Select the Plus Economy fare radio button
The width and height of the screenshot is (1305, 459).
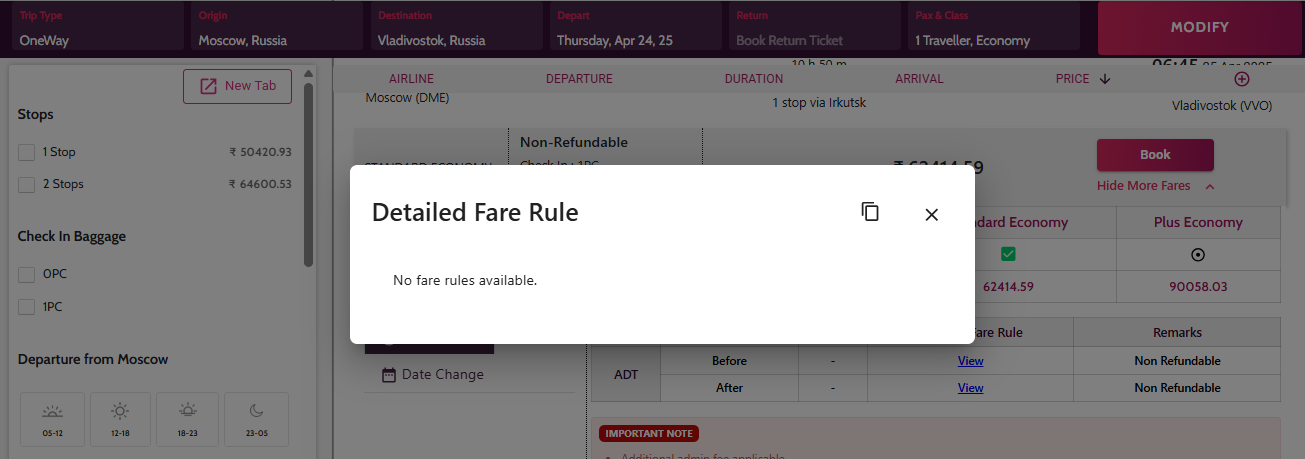click(1197, 255)
